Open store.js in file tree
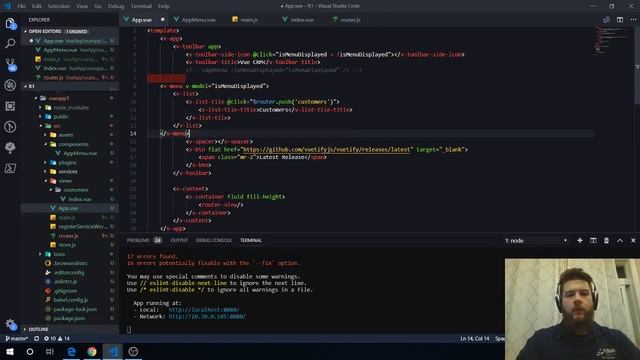The width and height of the screenshot is (640, 360). pos(67,245)
